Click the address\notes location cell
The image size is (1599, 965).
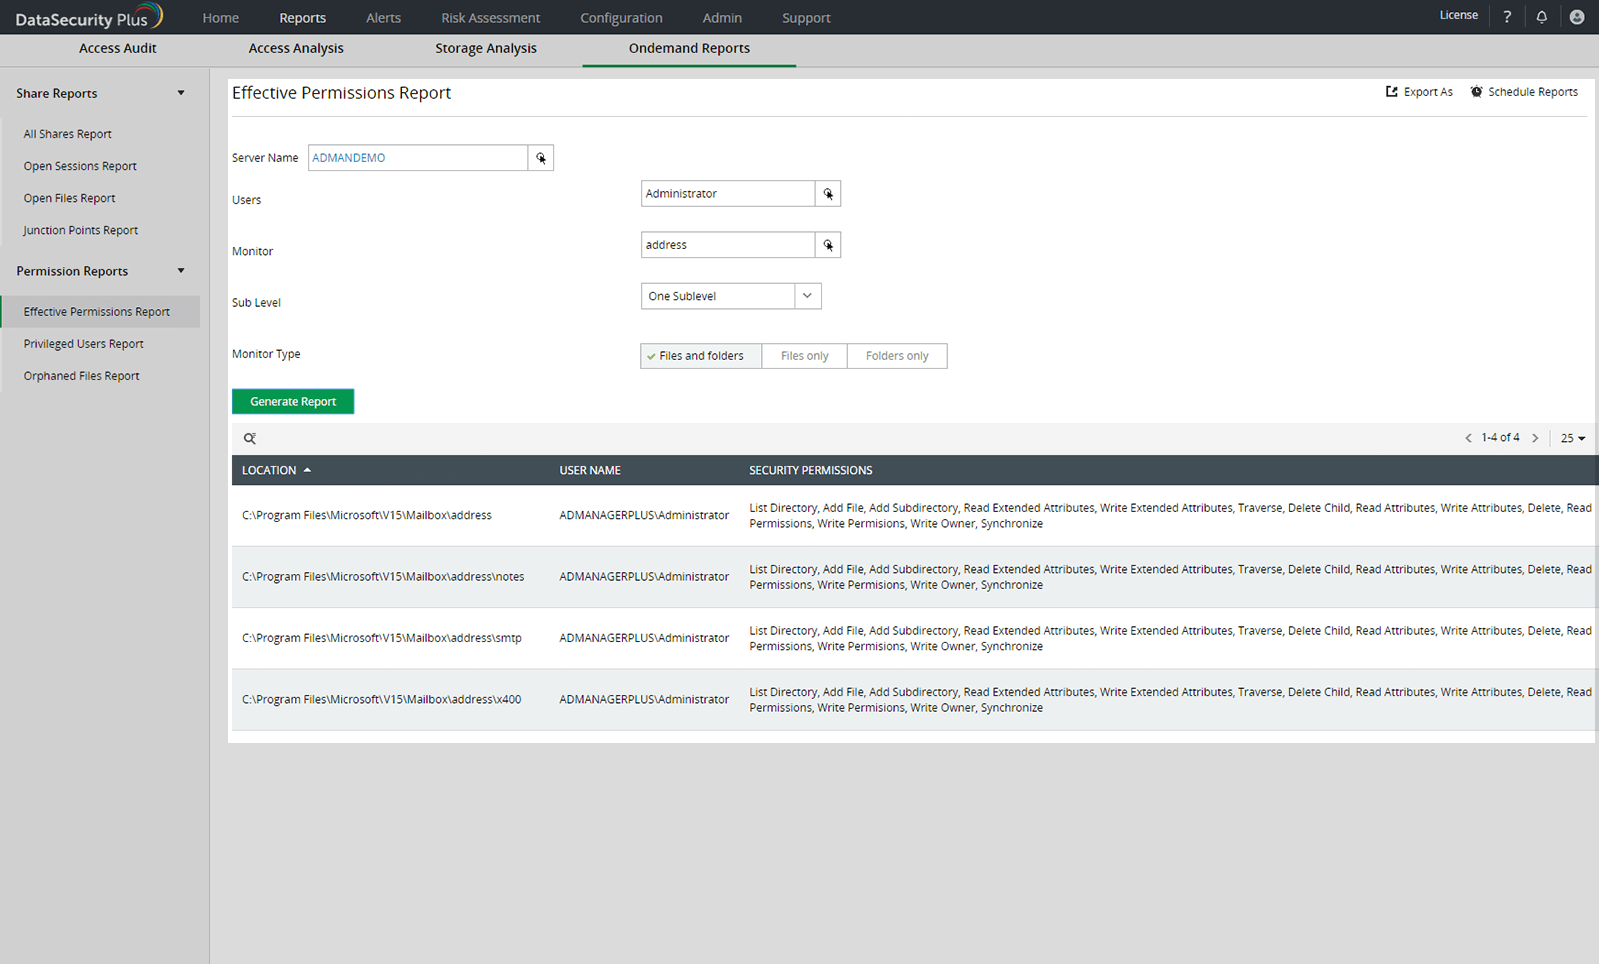click(x=383, y=577)
